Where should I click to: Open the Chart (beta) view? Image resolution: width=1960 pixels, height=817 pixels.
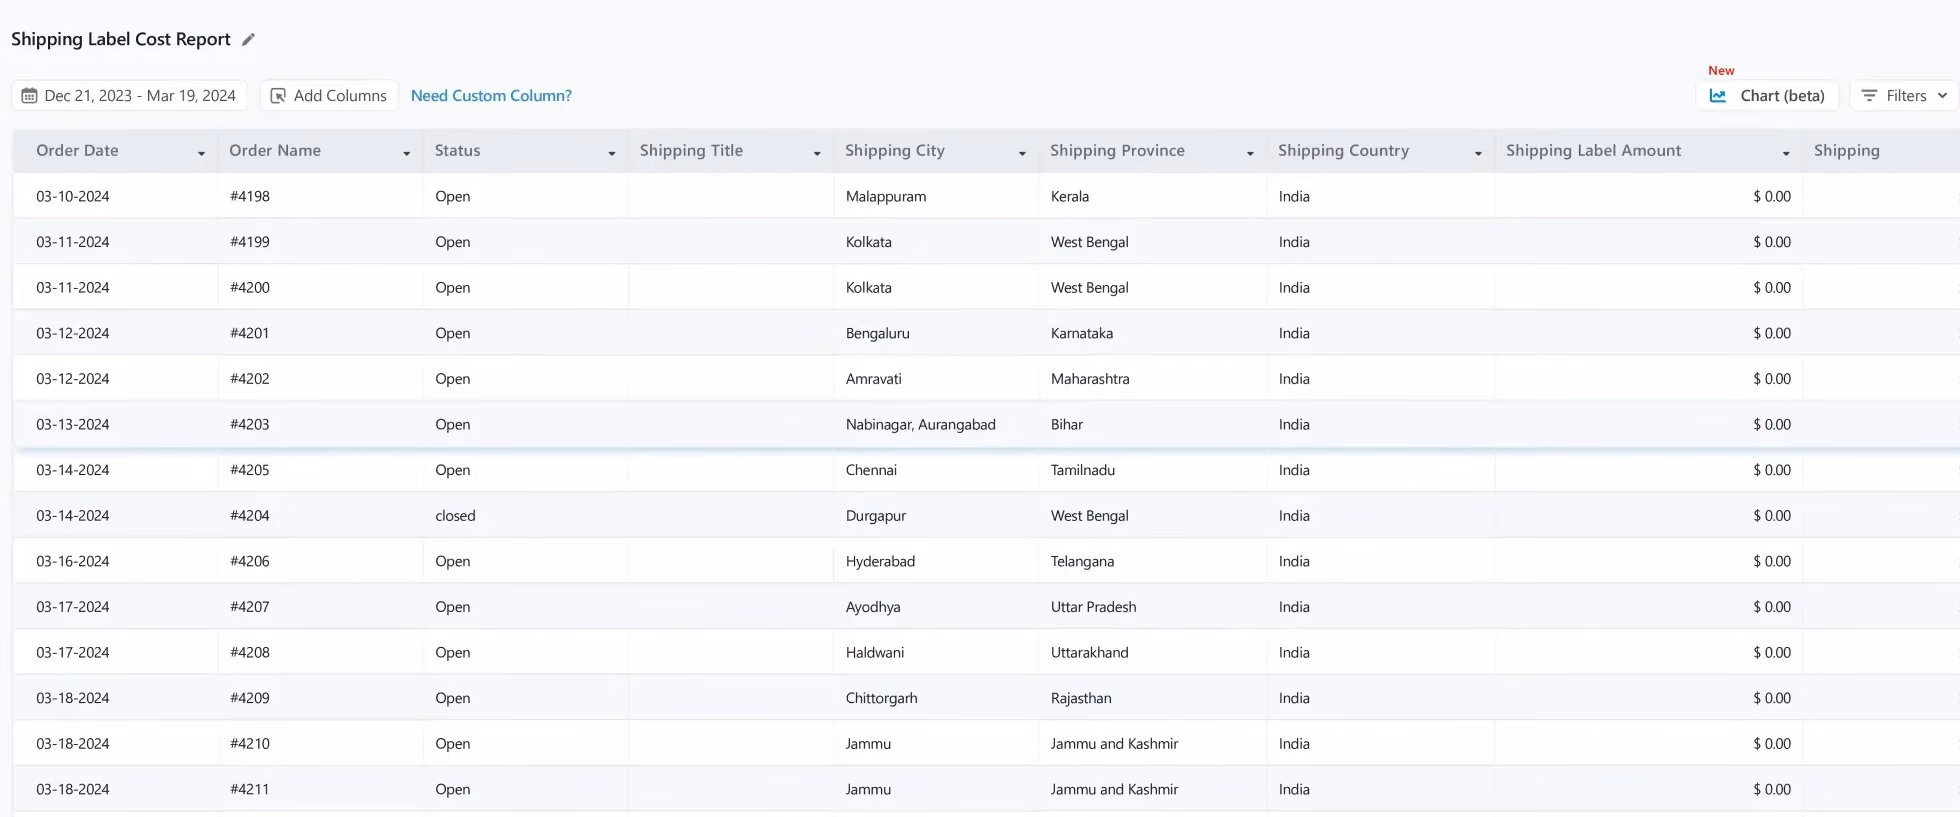(x=1768, y=96)
